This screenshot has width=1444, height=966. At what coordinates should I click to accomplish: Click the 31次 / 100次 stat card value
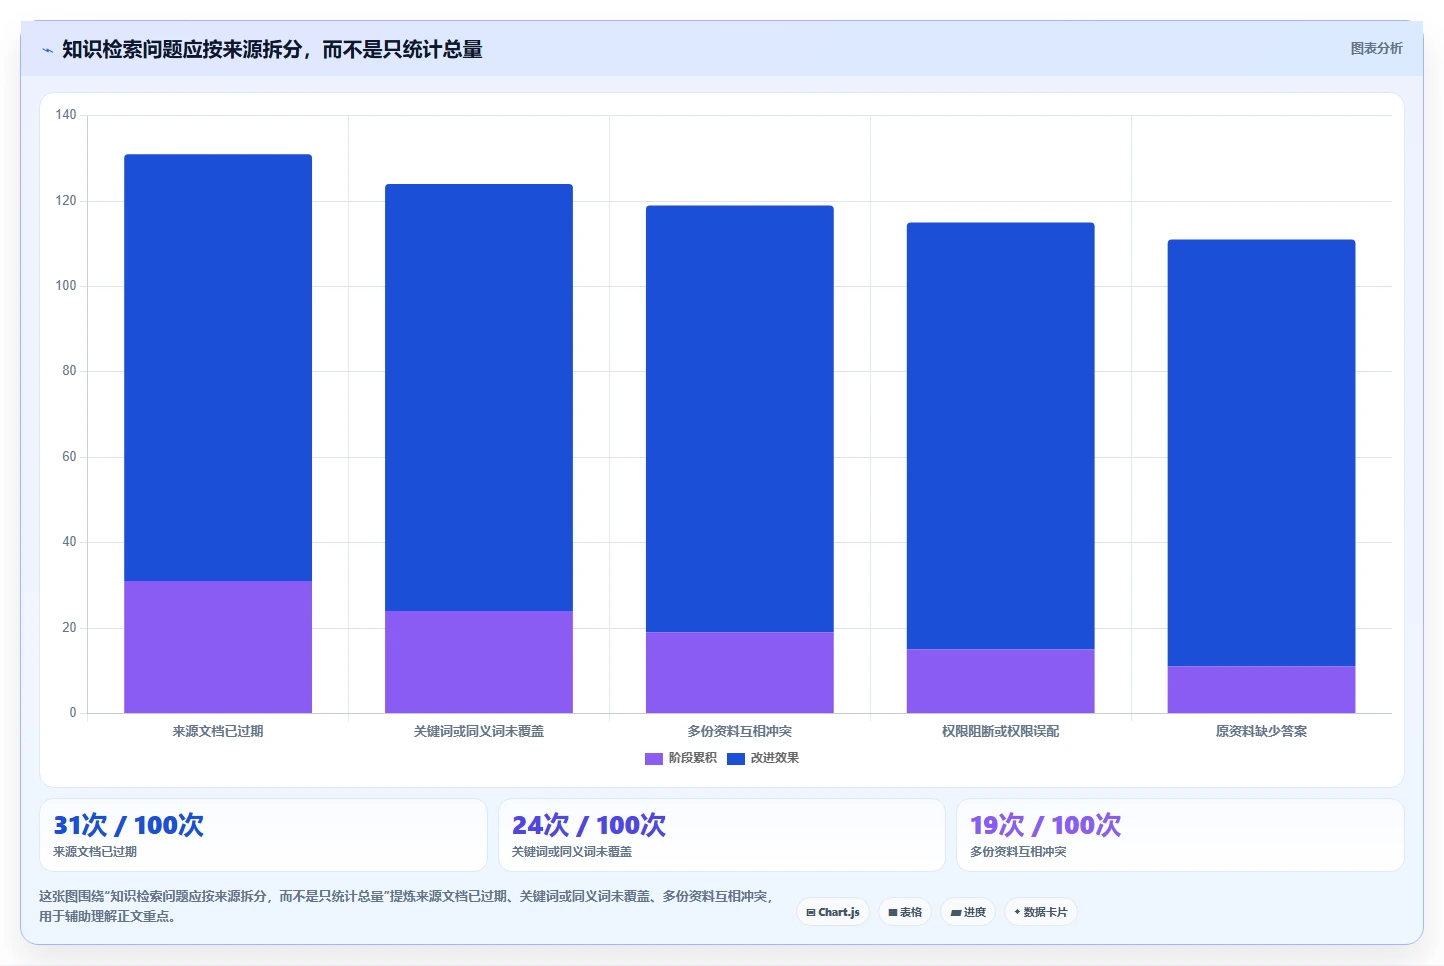pyautogui.click(x=129, y=825)
